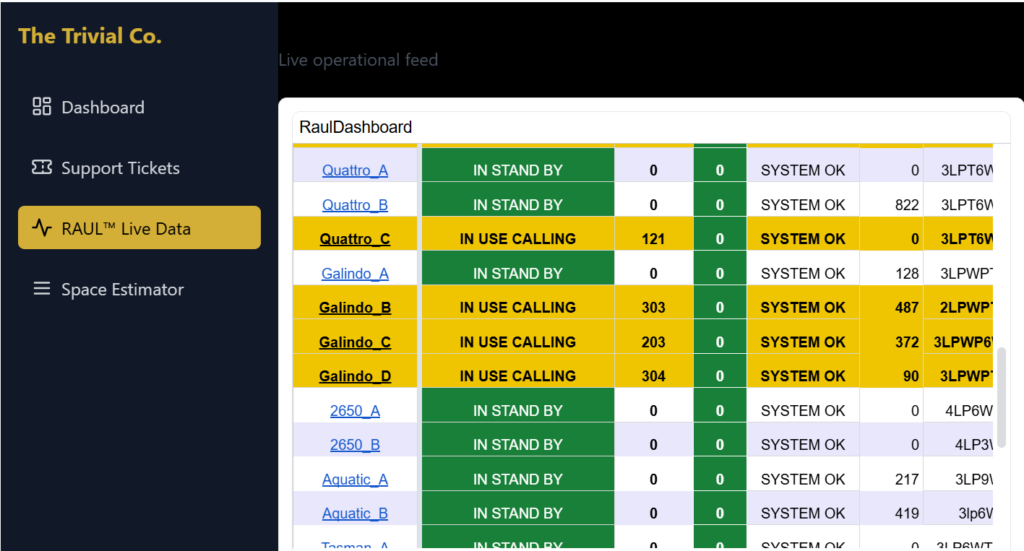Viewport: 1024px width, 551px height.
Task: Open the Dashboard menu item
Action: coord(102,107)
